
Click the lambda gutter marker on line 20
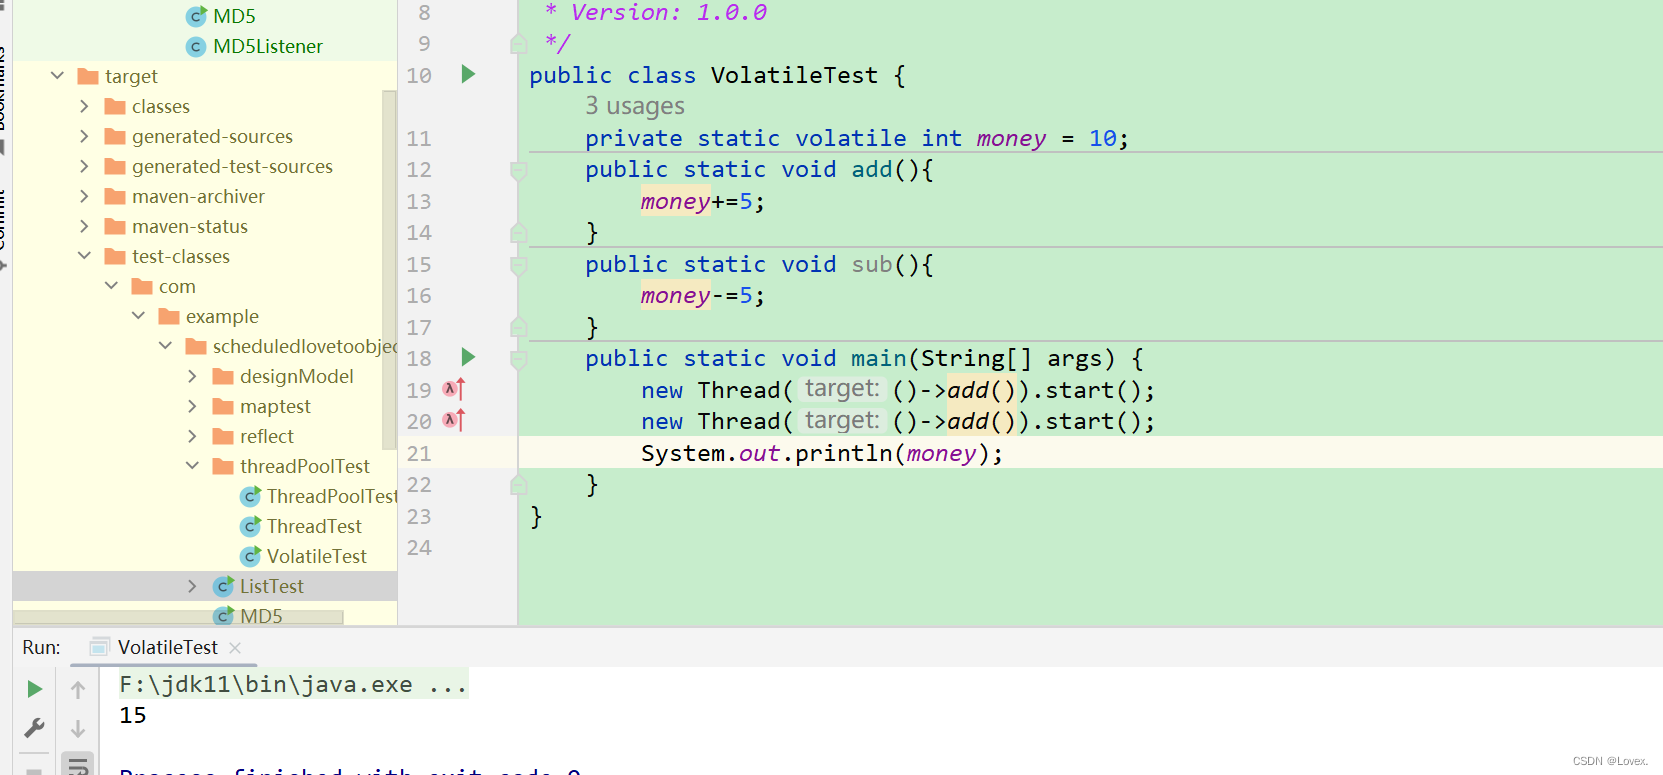click(x=454, y=420)
